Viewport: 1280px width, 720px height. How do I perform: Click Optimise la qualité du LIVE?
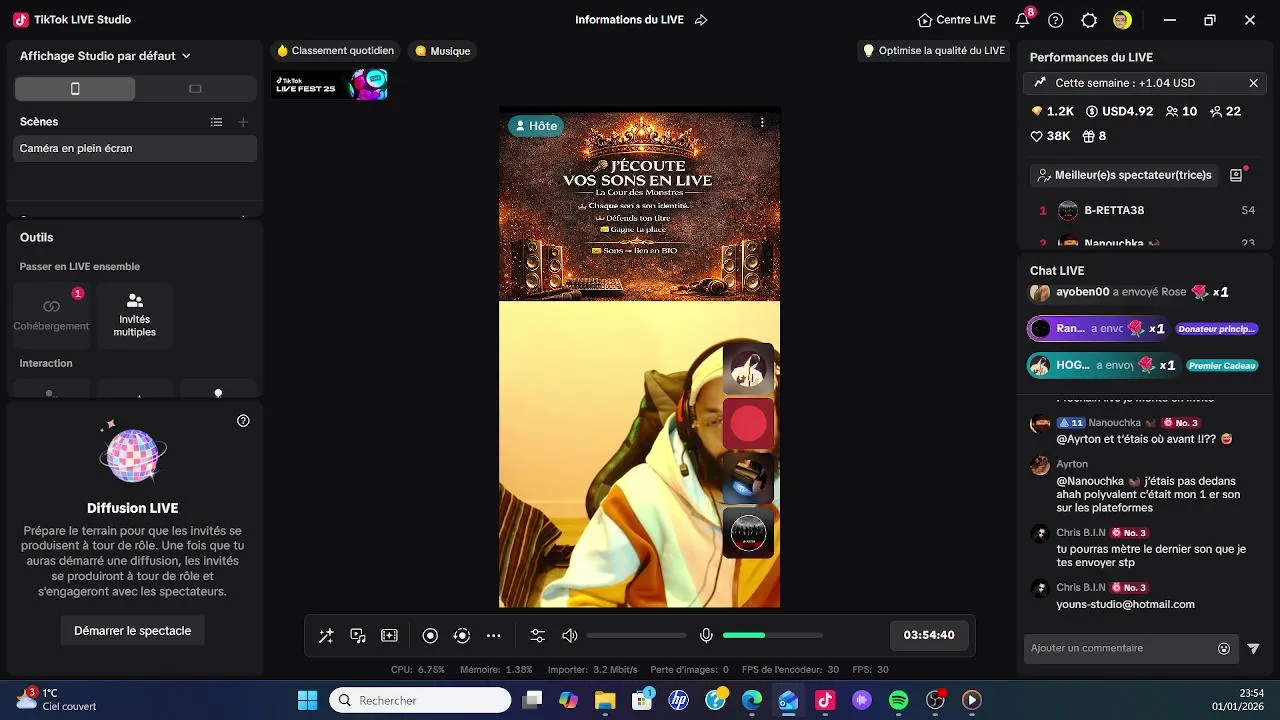pos(934,51)
